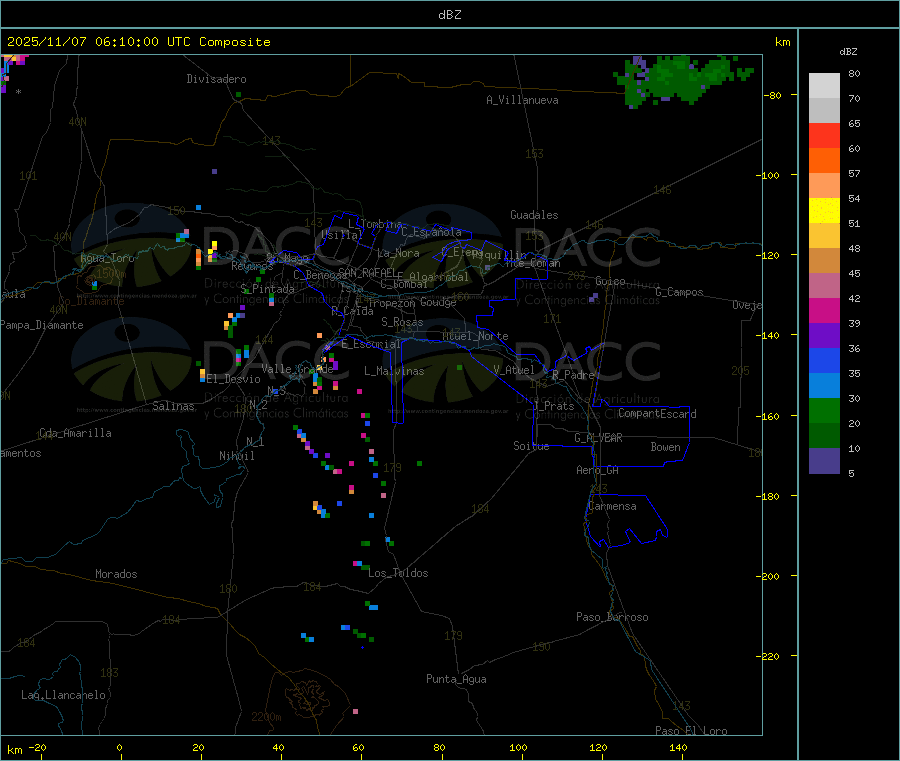Image resolution: width=900 pixels, height=761 pixels.
Task: Click the 0 km horizontal axis tick
Action: (119, 748)
